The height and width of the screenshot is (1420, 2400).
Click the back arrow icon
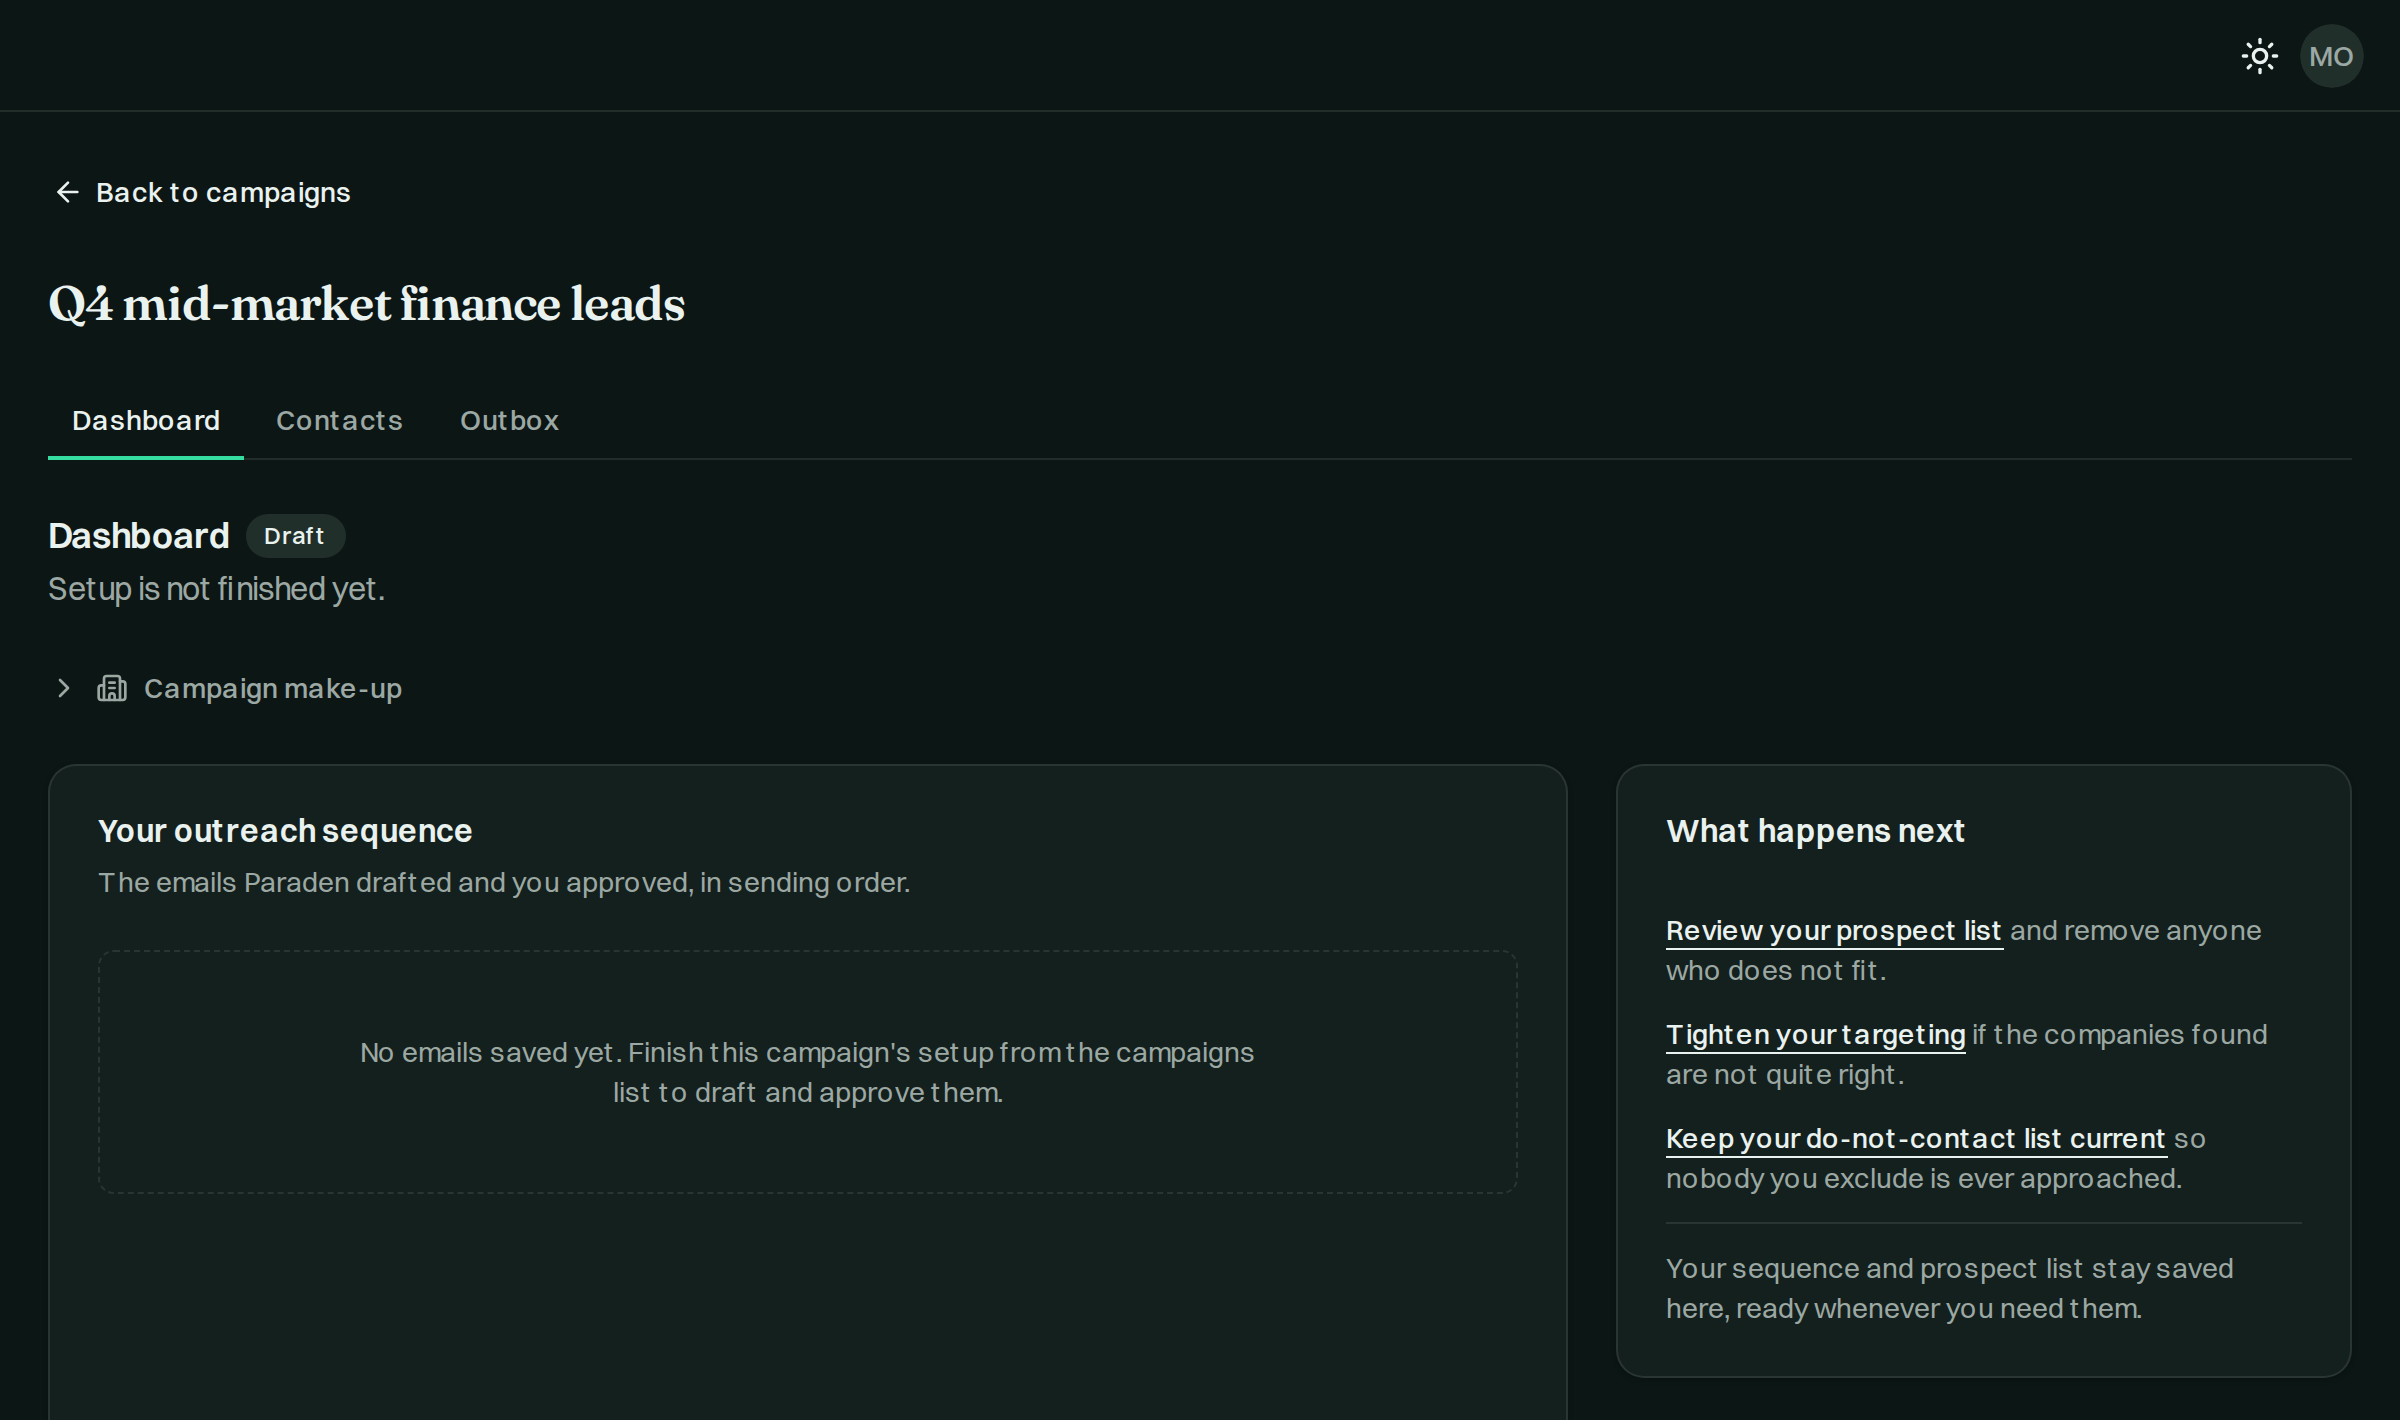(67, 192)
